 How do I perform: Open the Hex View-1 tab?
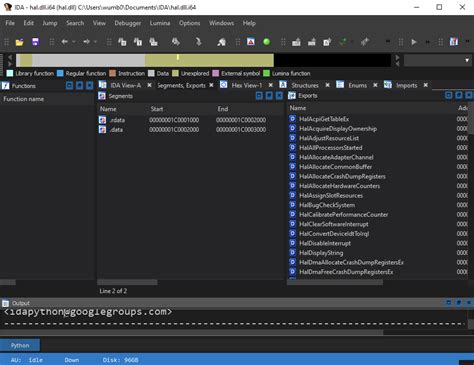[x=247, y=85]
